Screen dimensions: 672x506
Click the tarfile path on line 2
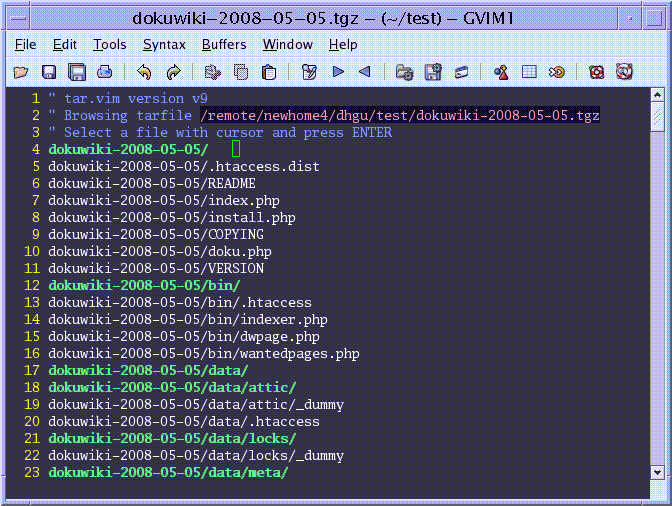point(400,115)
